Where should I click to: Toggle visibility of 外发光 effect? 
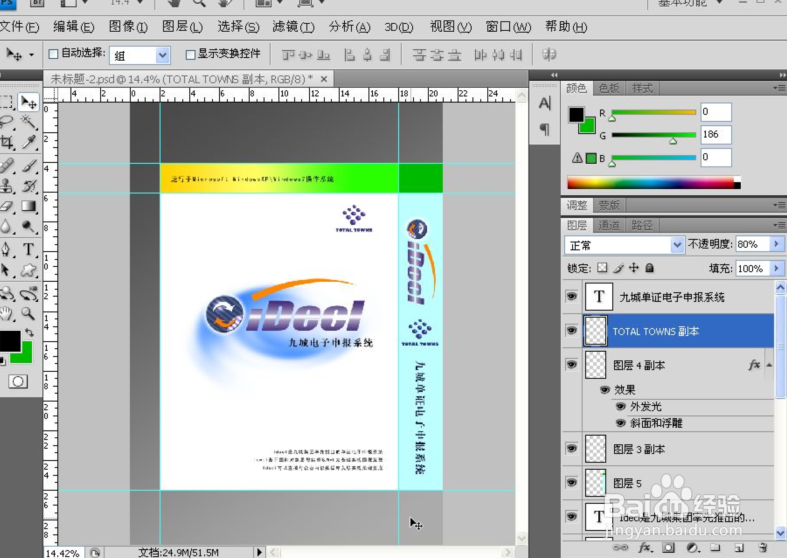pyautogui.click(x=621, y=406)
